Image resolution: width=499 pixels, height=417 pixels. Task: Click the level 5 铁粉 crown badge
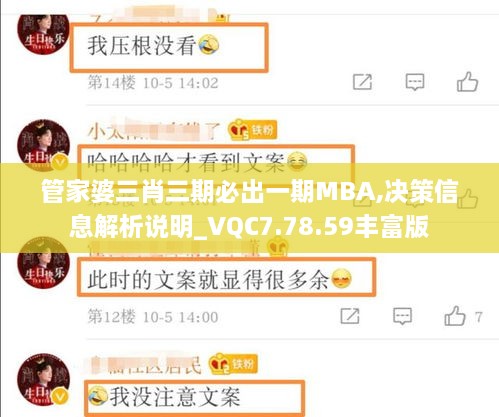tap(252, 130)
